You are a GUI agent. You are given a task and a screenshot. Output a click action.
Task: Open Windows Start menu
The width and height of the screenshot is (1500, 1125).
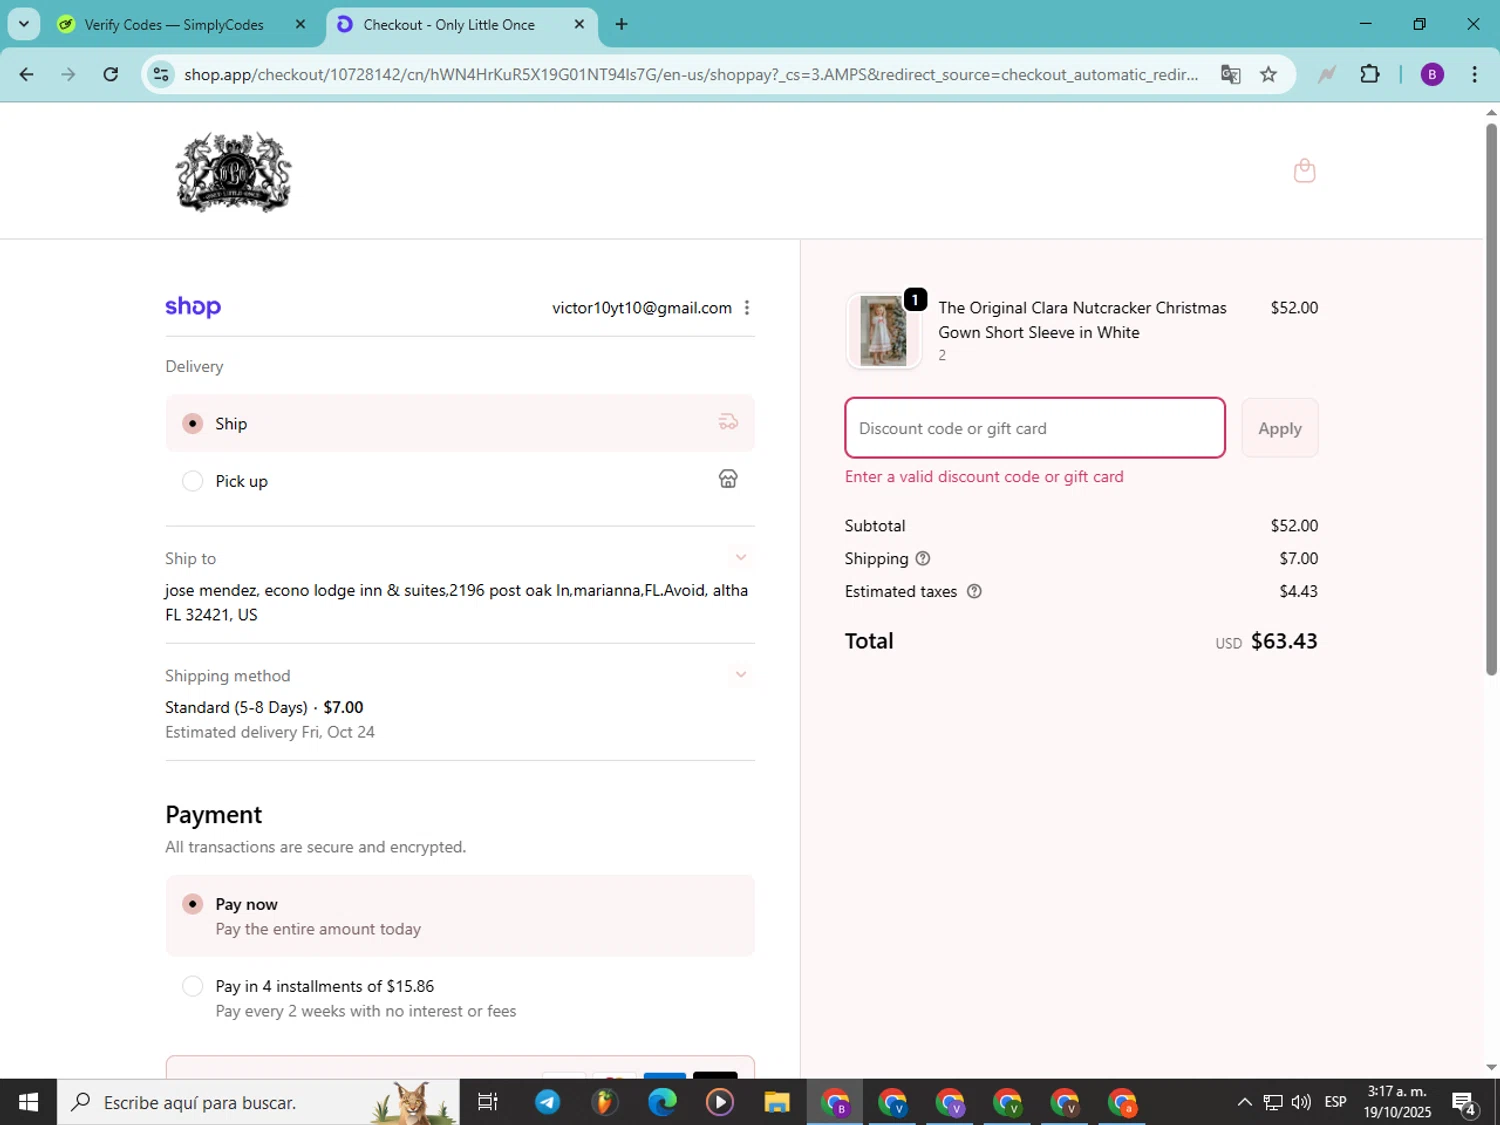28,1102
